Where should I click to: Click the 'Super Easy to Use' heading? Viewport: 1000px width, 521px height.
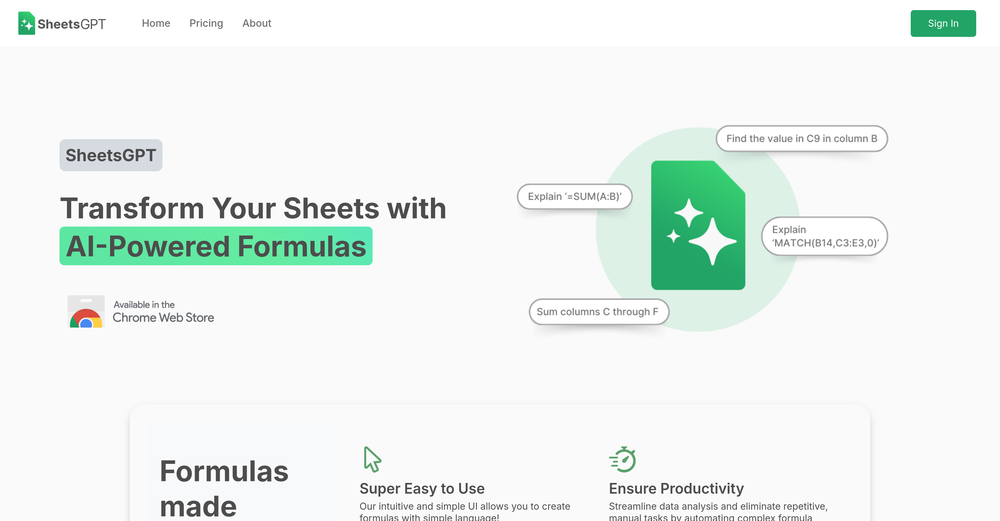(x=422, y=489)
